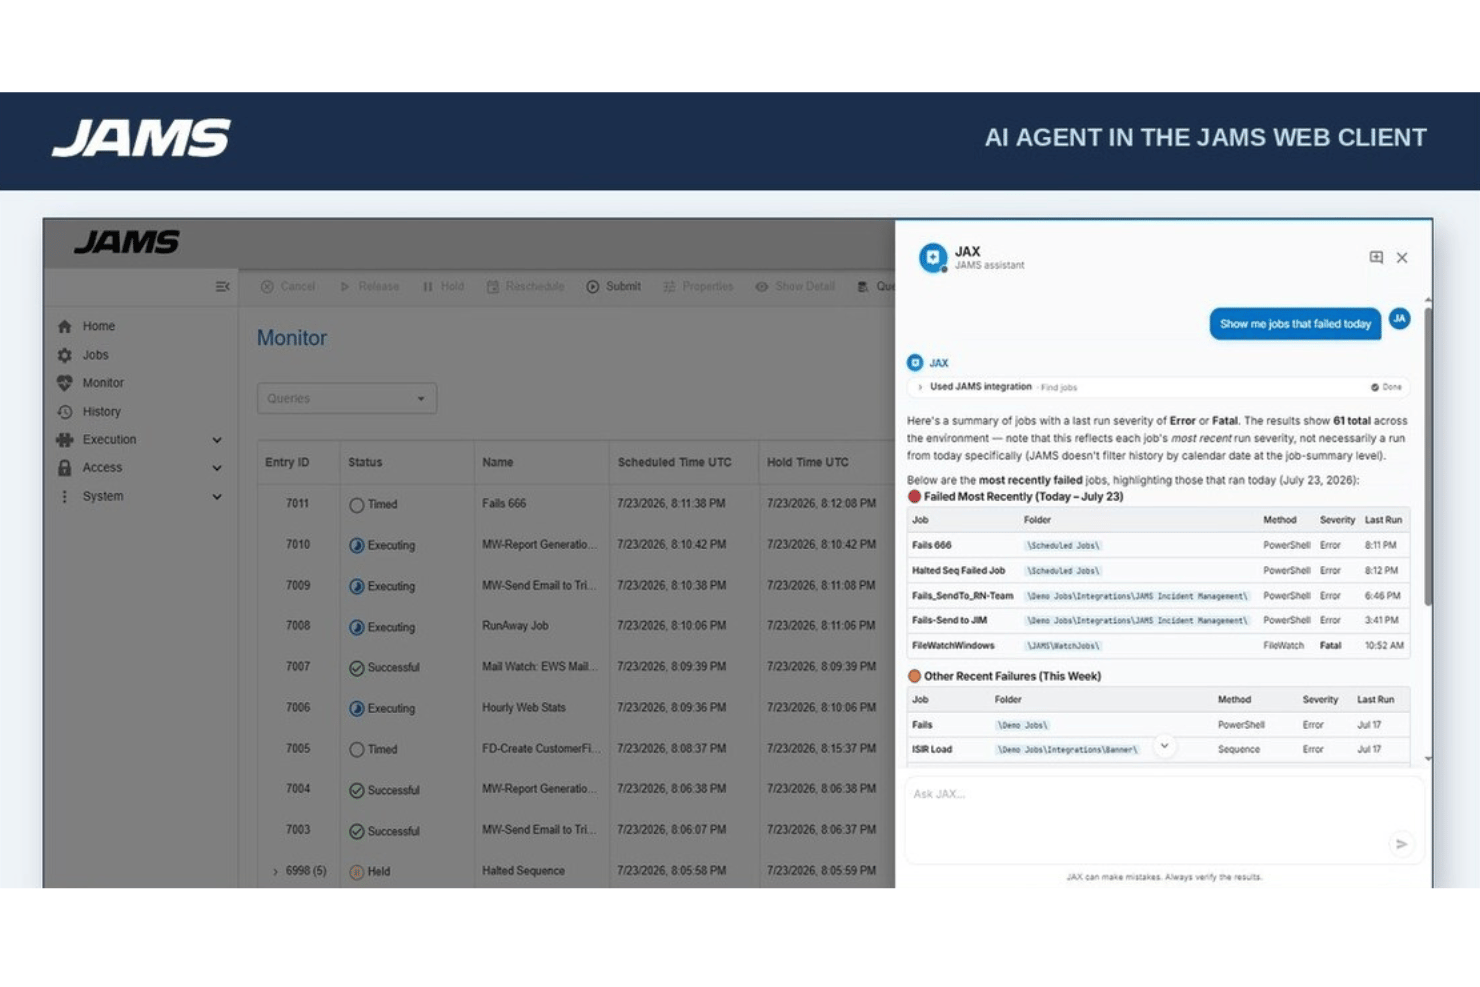The width and height of the screenshot is (1480, 987).
Task: Click the JAX chat scrollbar
Action: pos(1428,455)
